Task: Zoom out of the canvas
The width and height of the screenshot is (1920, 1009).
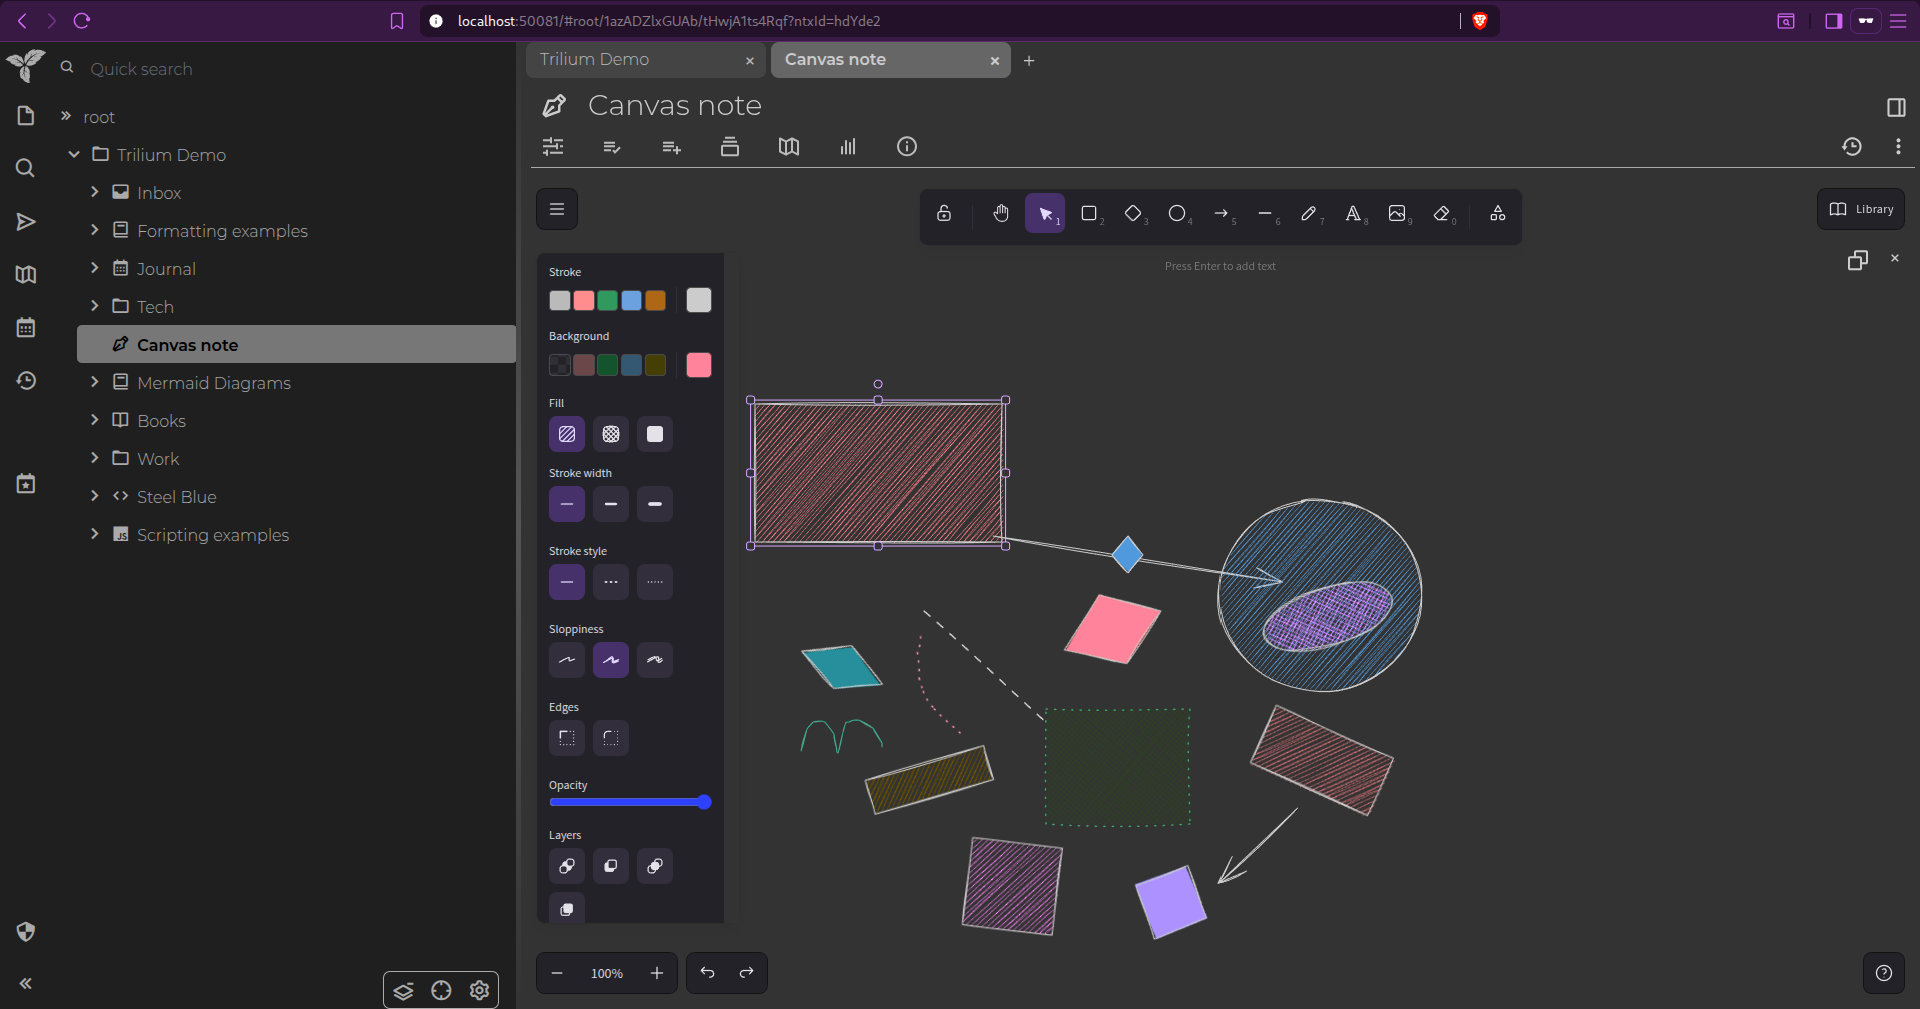Action: click(557, 973)
